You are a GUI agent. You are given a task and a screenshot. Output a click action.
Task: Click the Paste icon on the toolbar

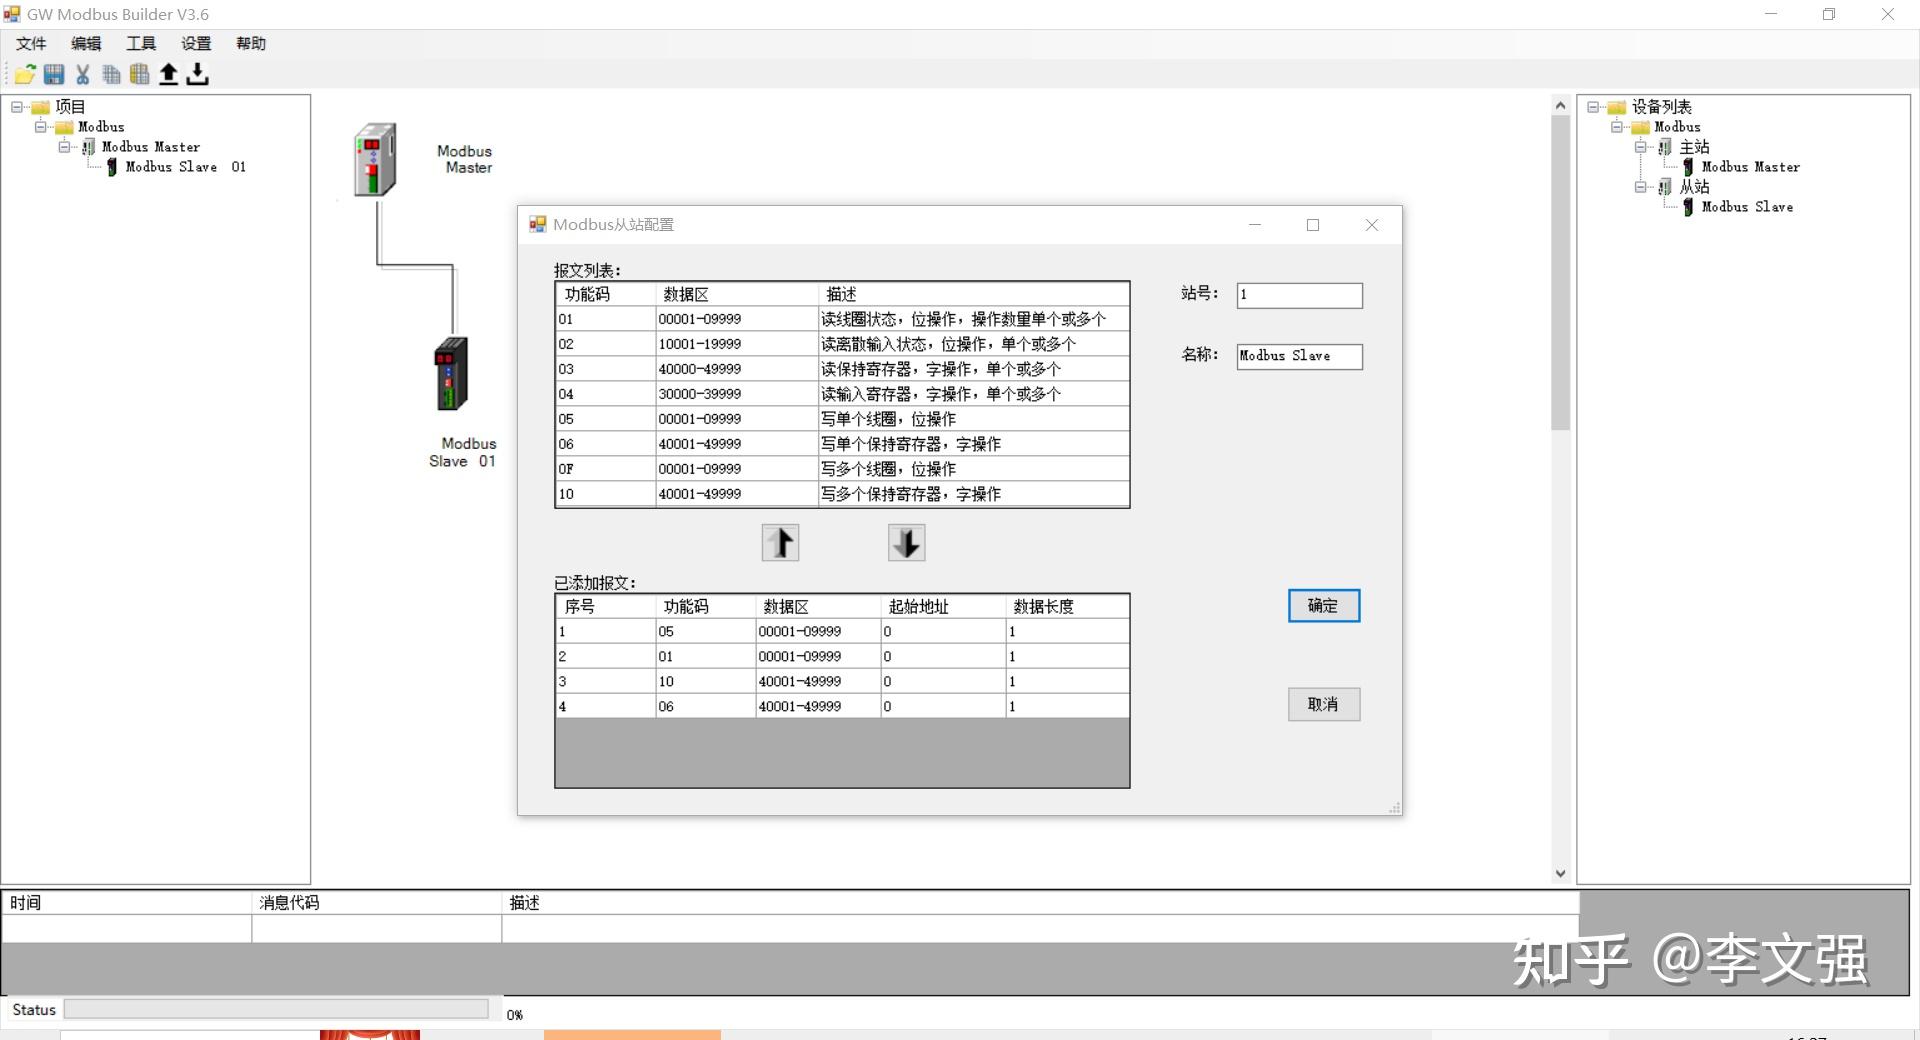click(x=140, y=74)
